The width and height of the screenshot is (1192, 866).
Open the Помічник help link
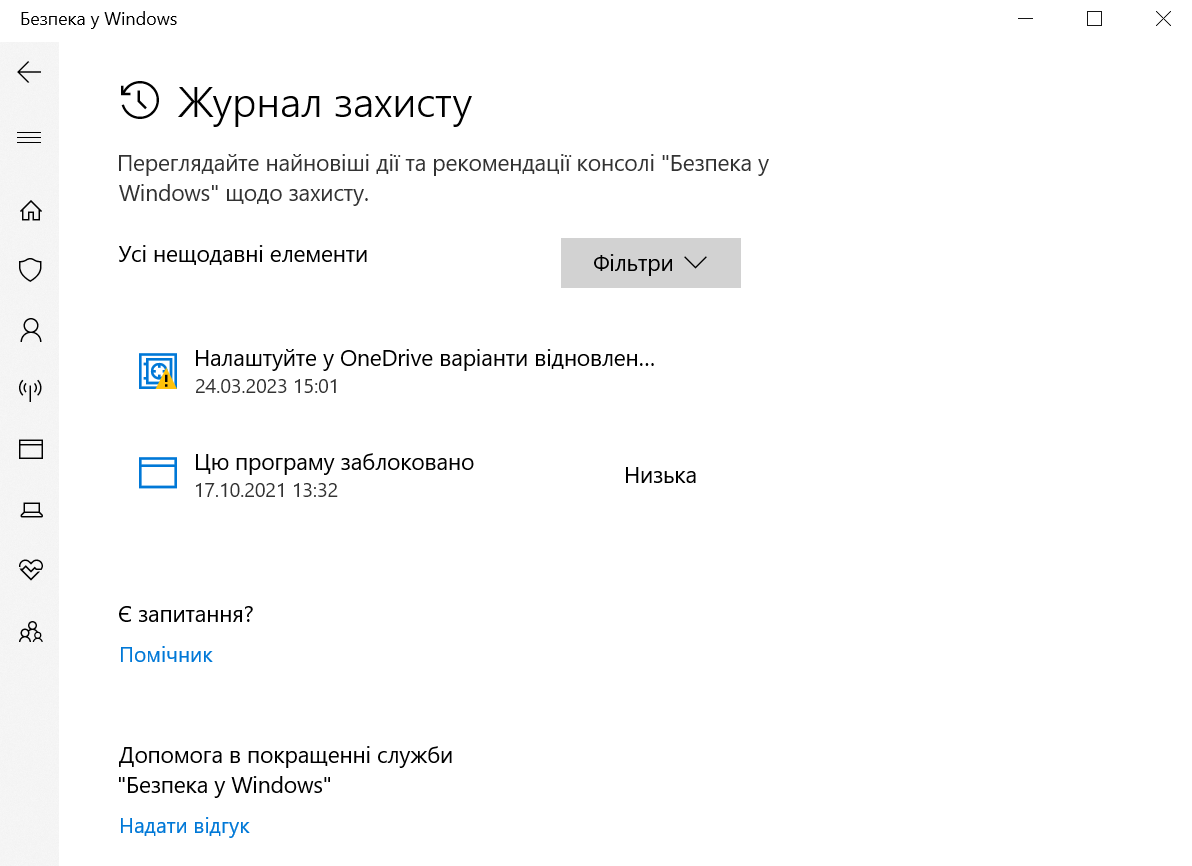[166, 655]
